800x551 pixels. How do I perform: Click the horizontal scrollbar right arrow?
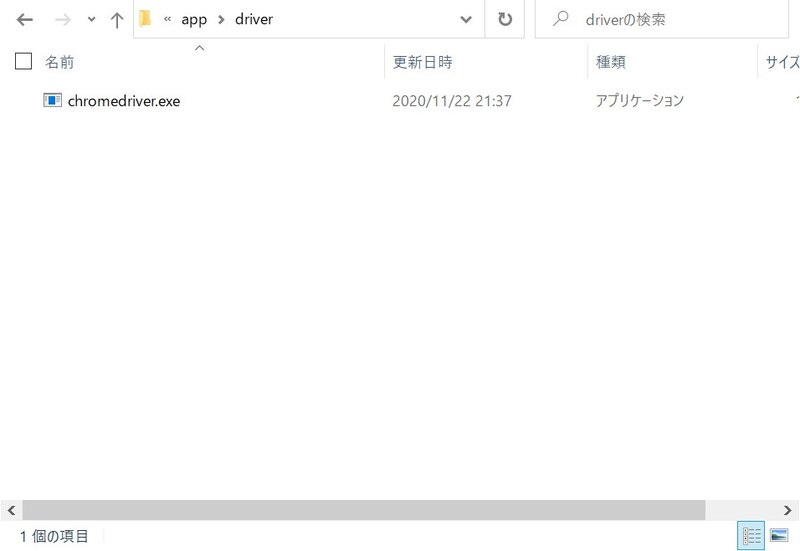(x=788, y=509)
